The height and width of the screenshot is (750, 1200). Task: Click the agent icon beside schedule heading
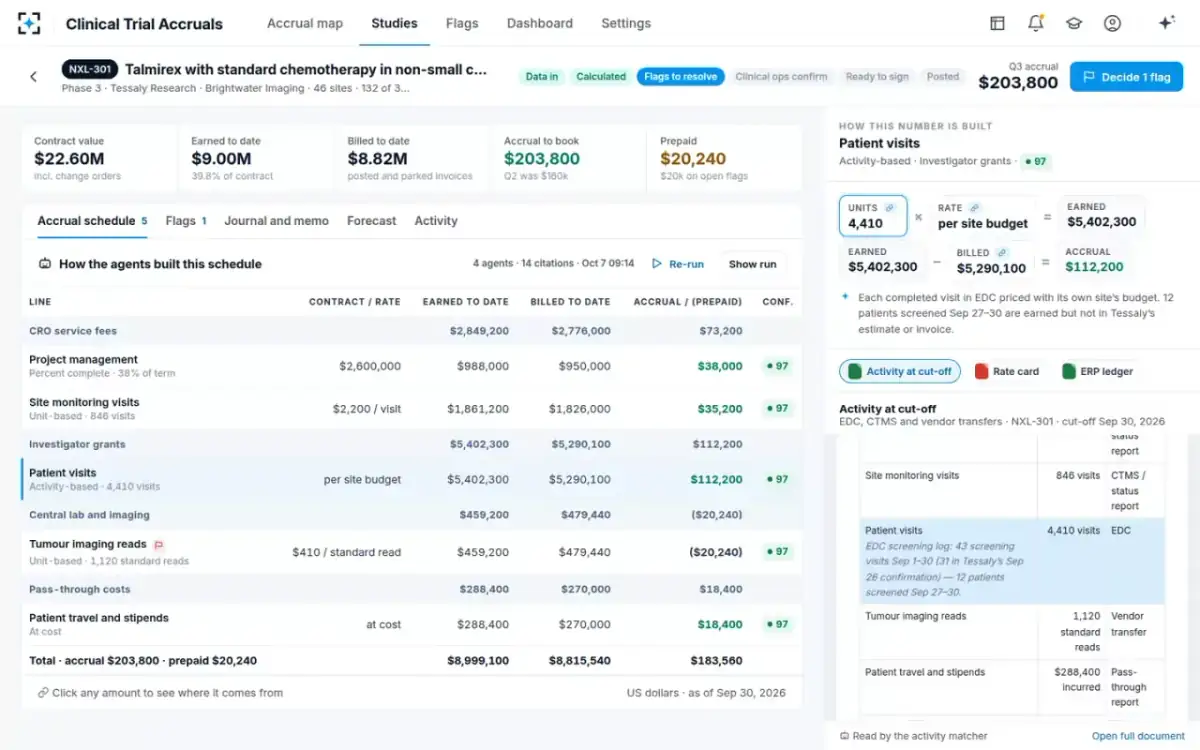point(45,264)
